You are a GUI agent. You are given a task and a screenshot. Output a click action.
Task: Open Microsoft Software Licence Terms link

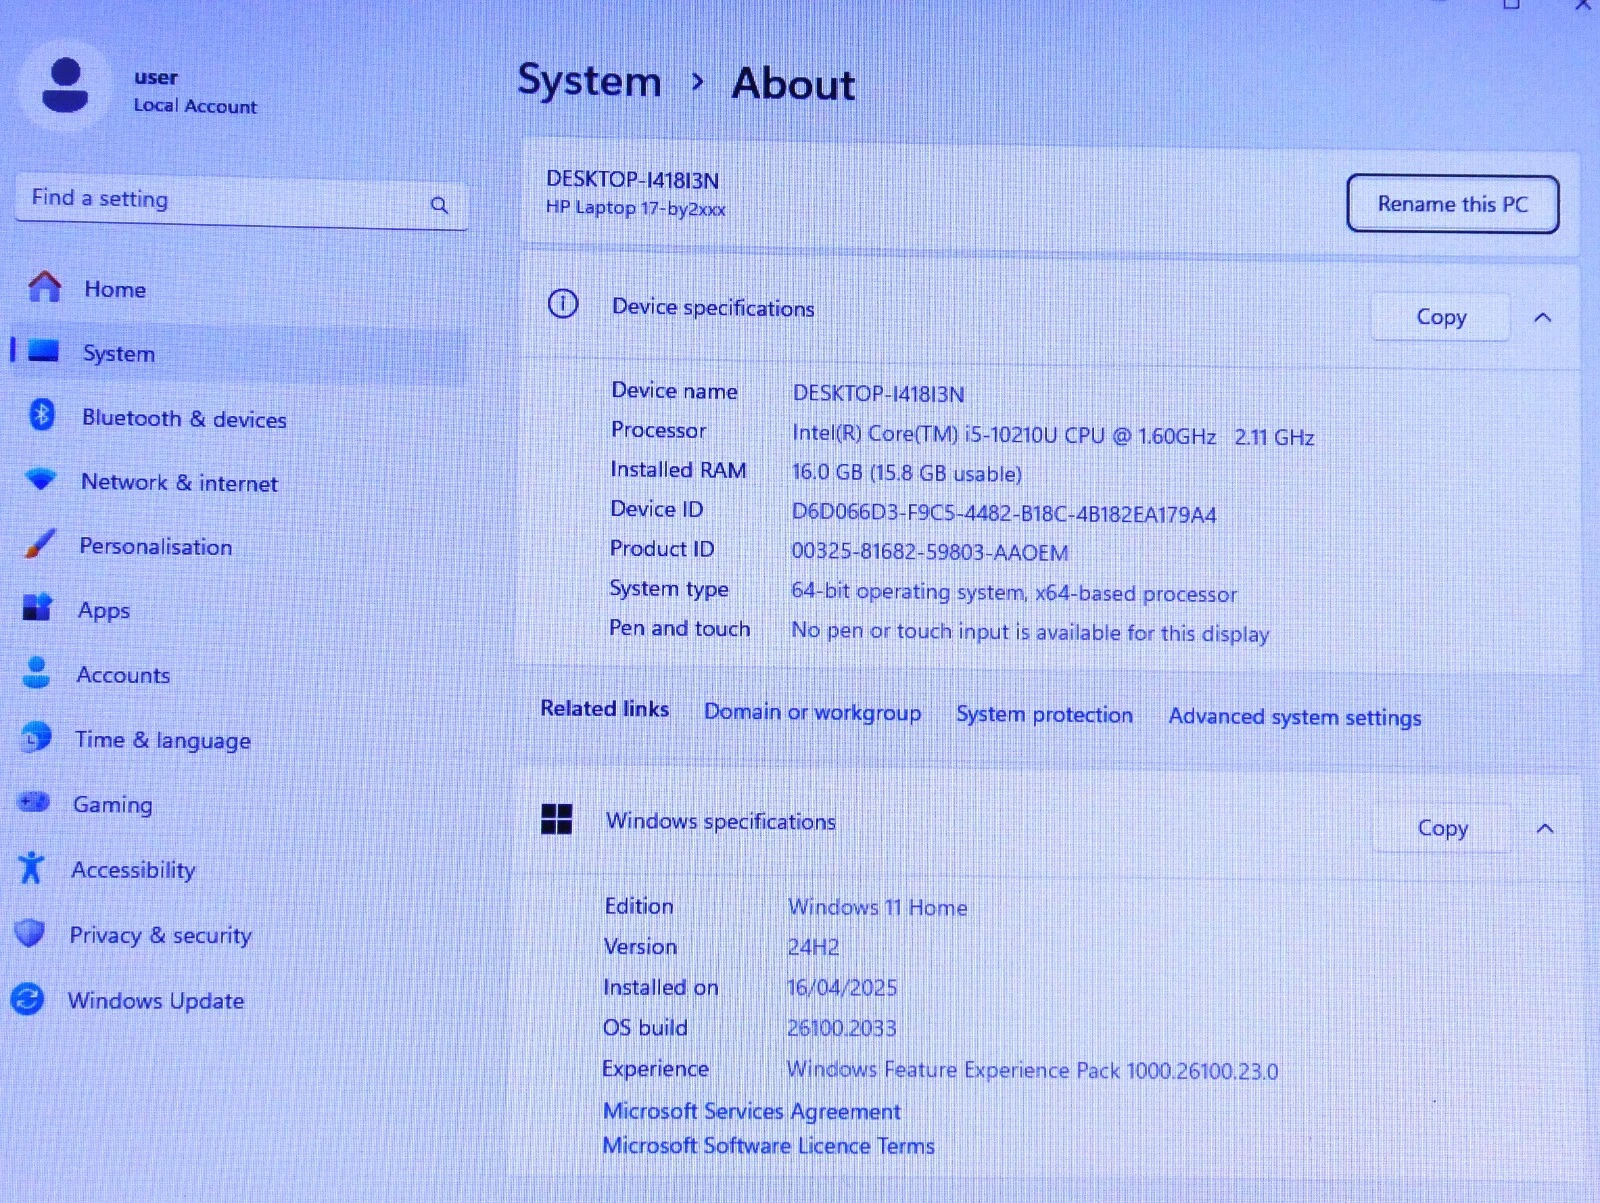768,1145
